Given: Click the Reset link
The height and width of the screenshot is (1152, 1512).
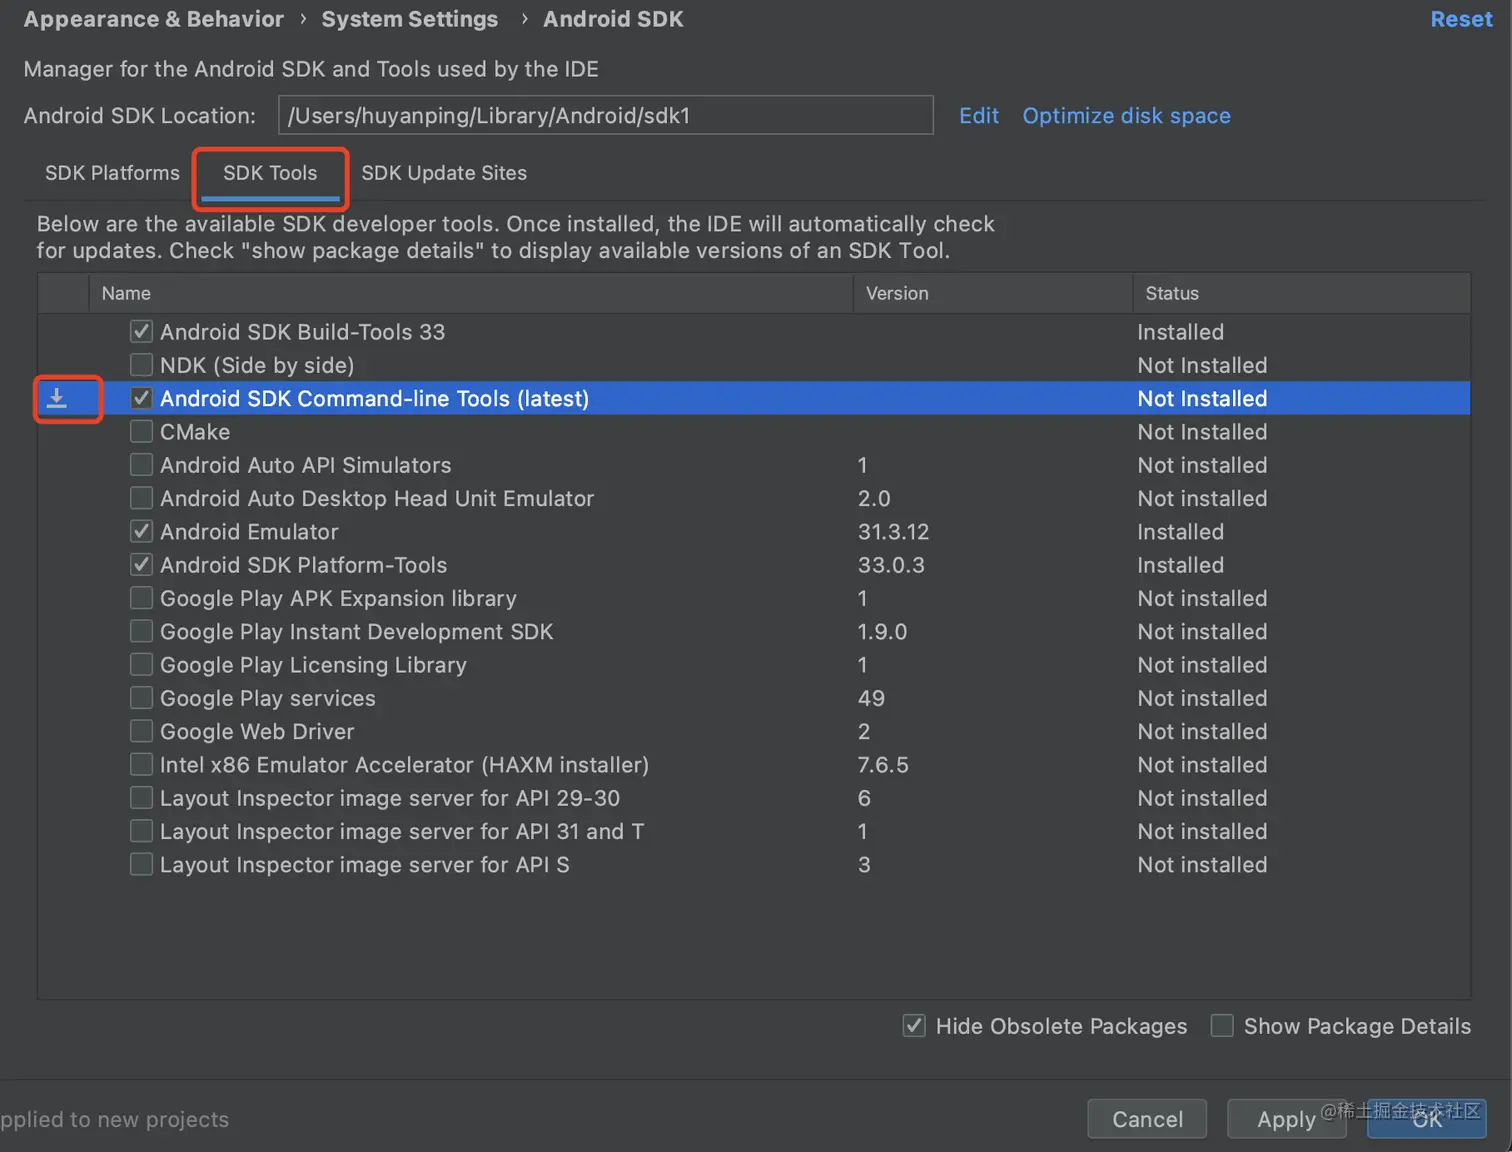Looking at the screenshot, I should tap(1461, 19).
